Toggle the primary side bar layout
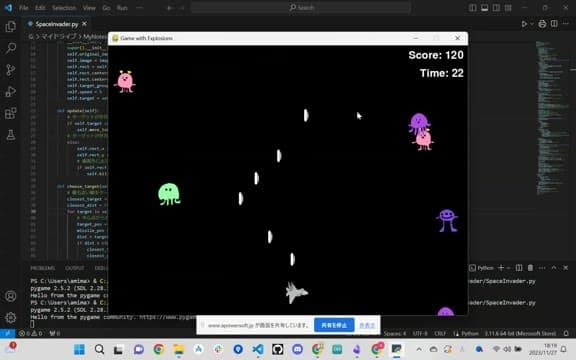 [x=472, y=8]
